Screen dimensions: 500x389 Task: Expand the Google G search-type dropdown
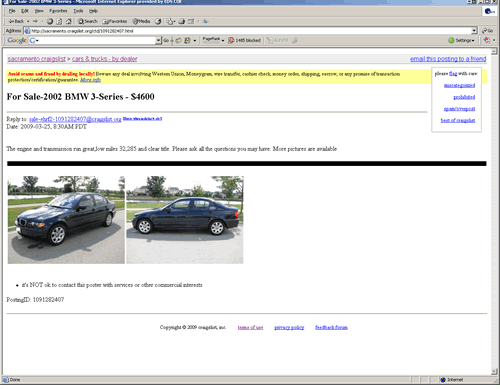pyautogui.click(x=37, y=40)
